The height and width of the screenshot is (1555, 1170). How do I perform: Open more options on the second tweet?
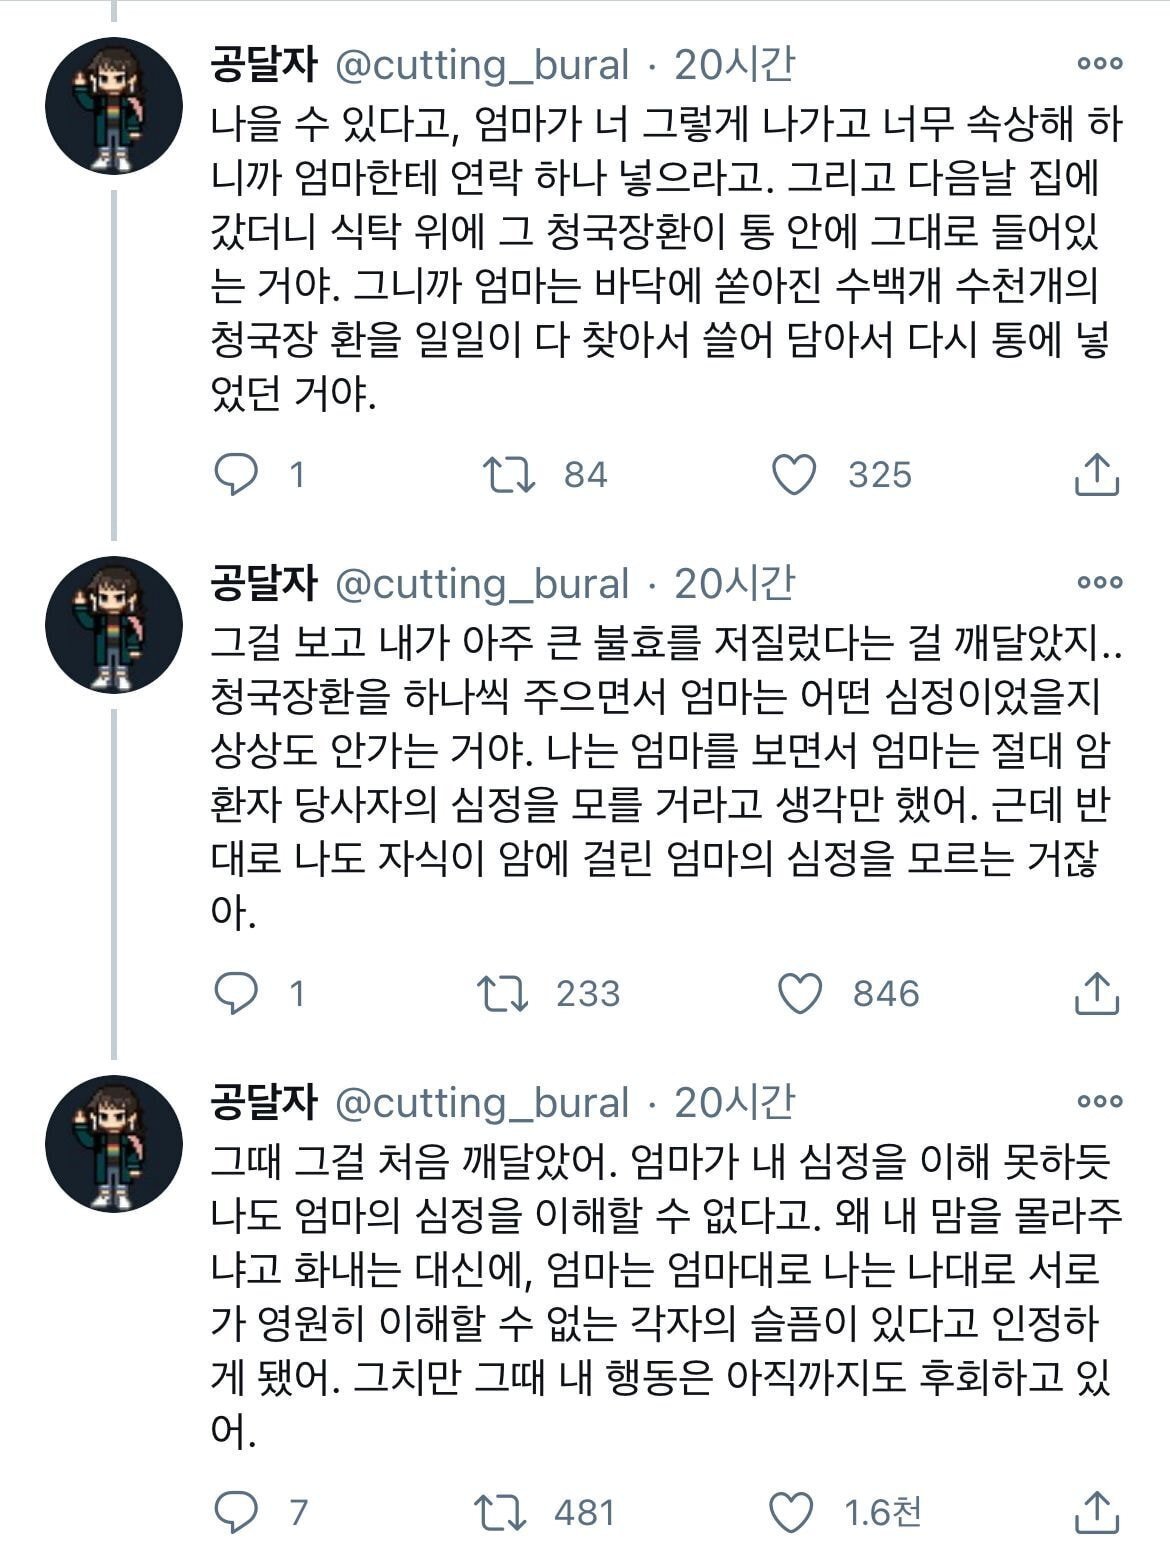point(1099,582)
